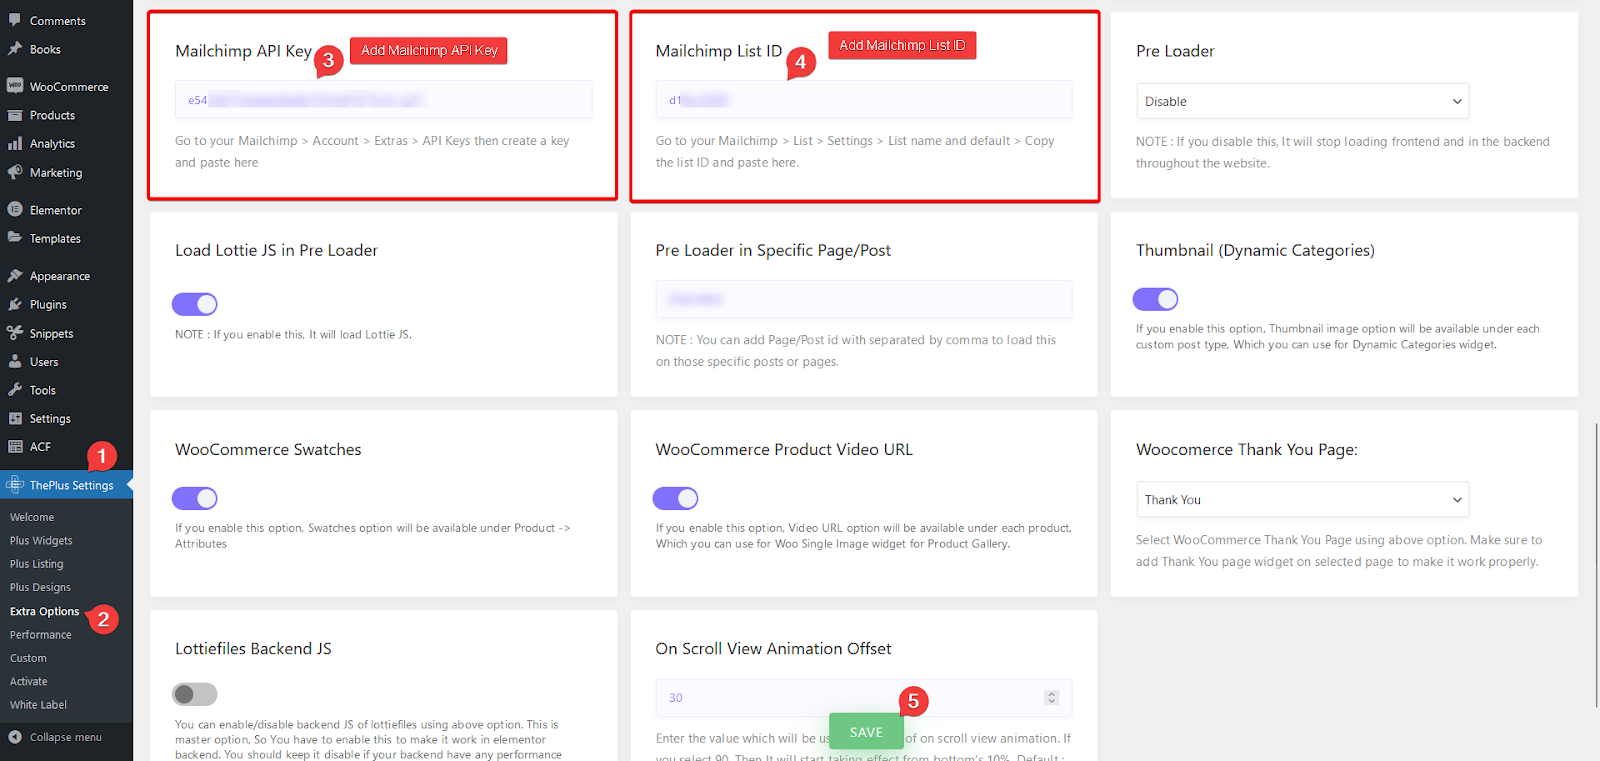Click the Collapse menu arrow icon
This screenshot has width=1600, height=761.
pos(15,737)
